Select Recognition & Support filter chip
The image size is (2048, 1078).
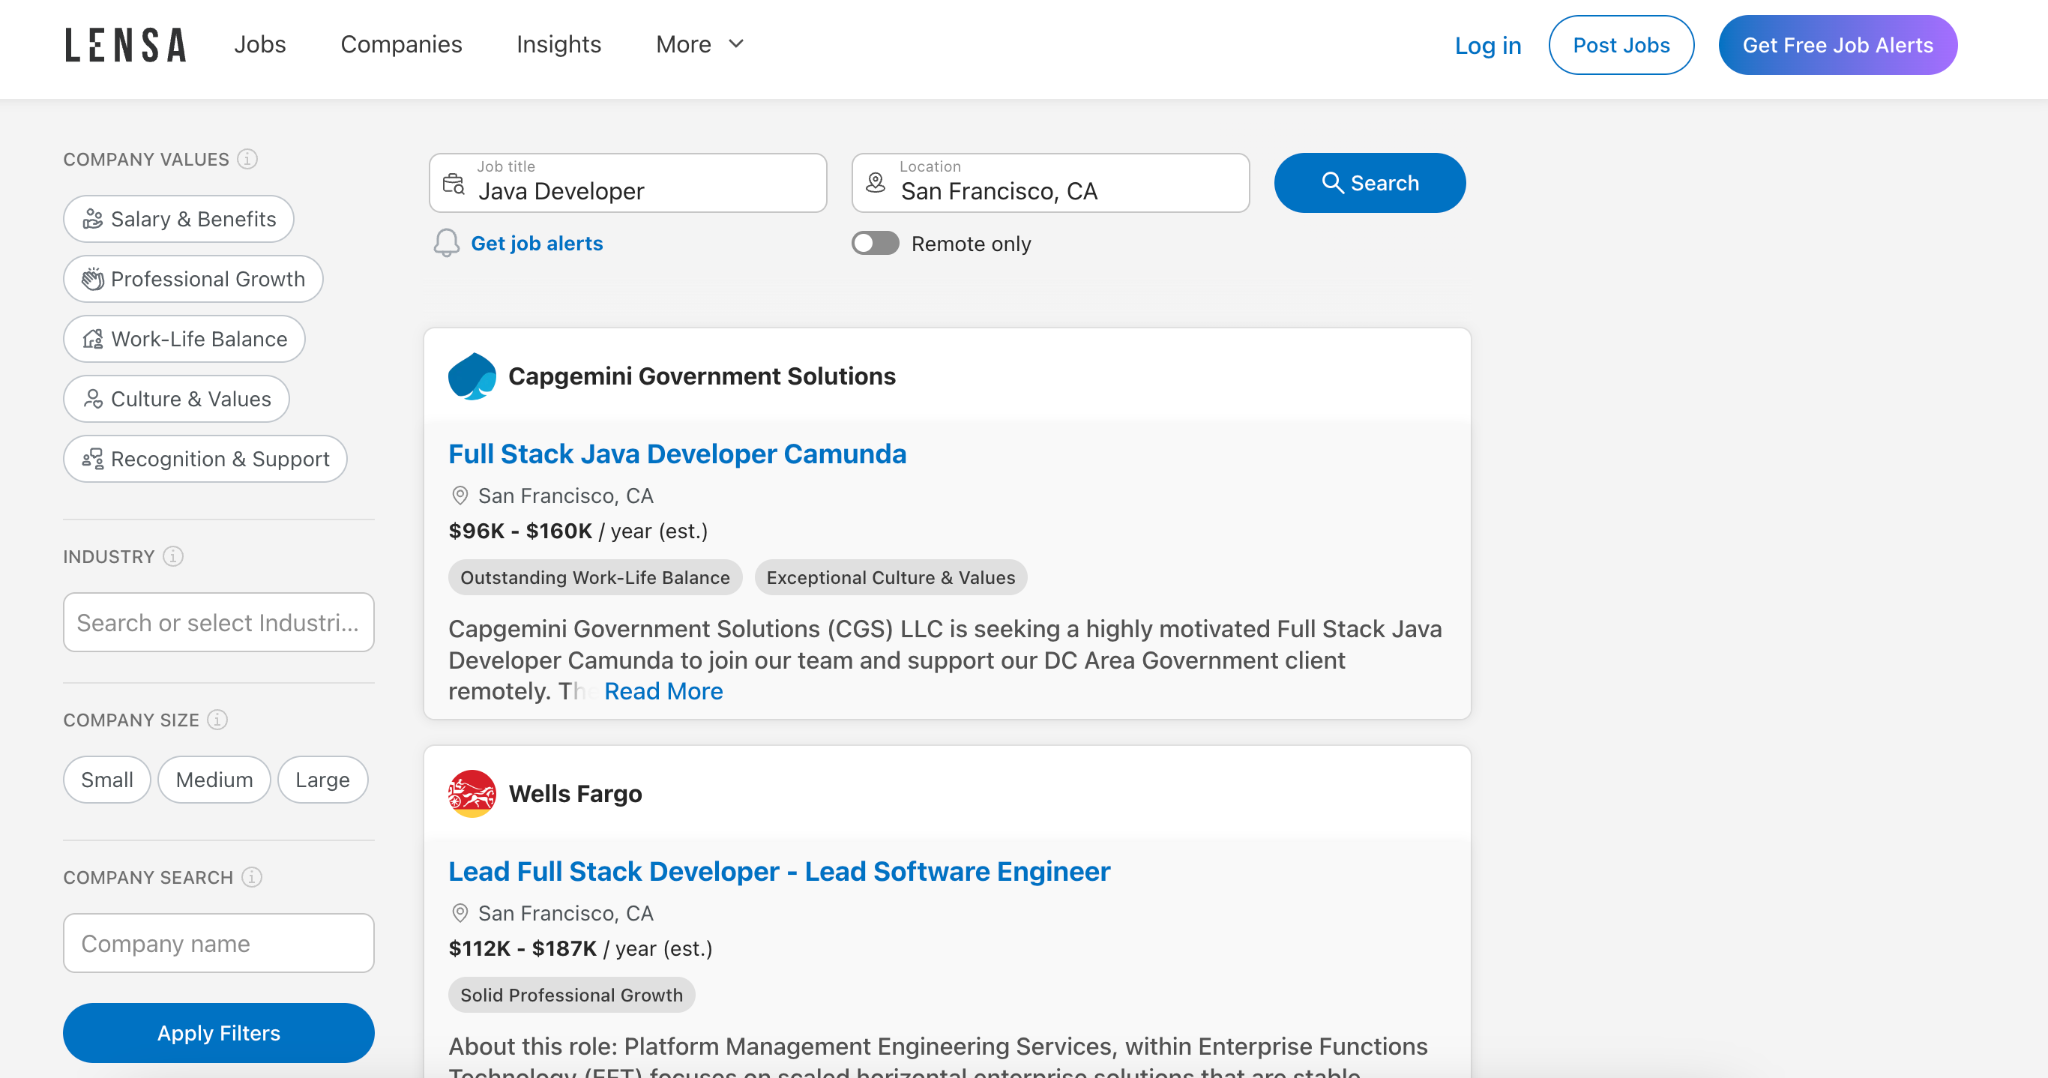[x=205, y=459]
